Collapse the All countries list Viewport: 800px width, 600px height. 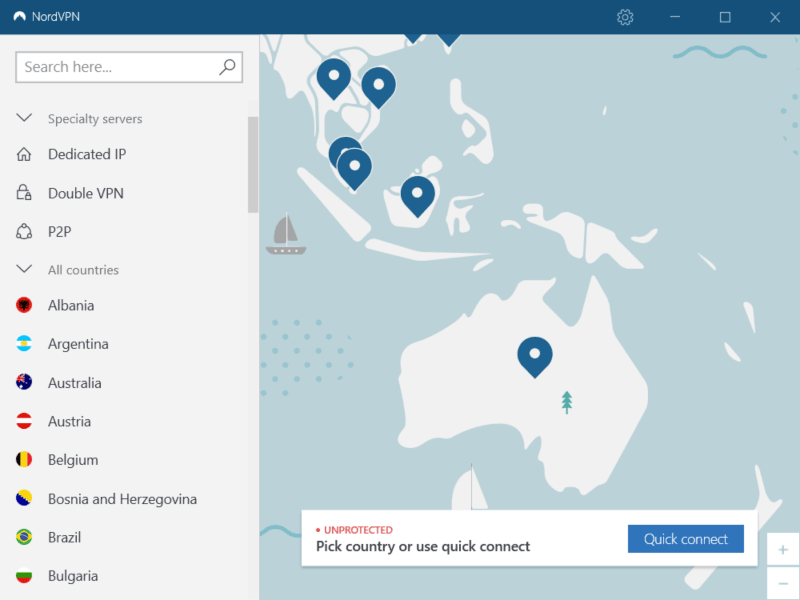[24, 270]
